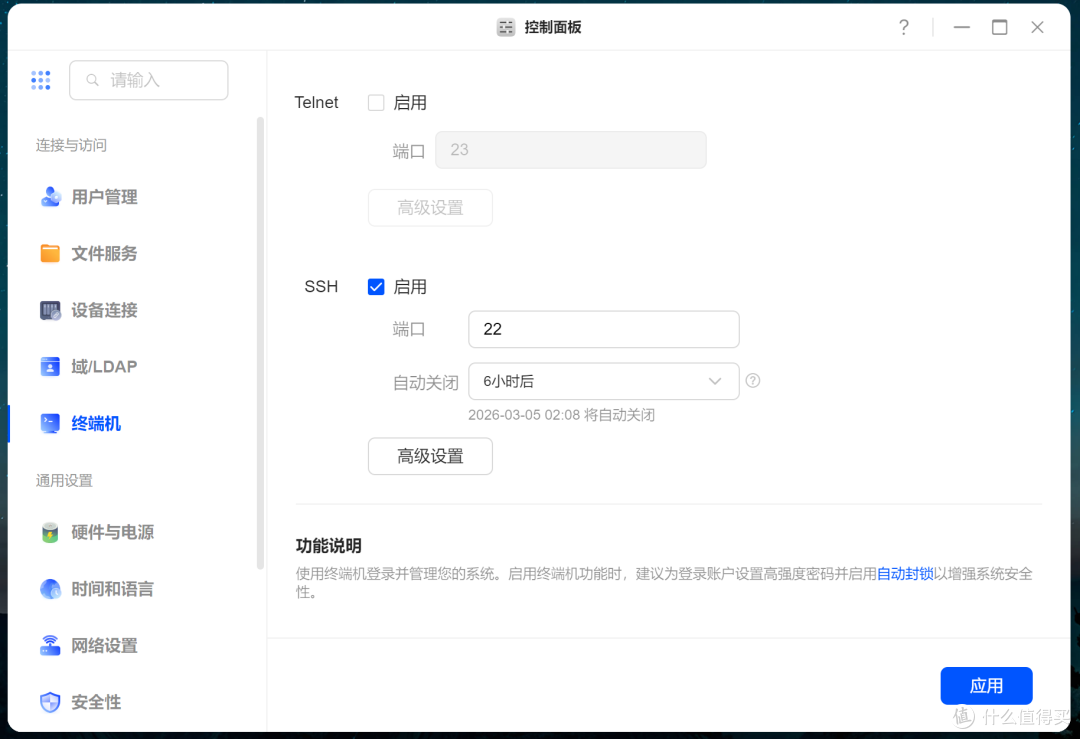Click the search box 请输入
The width and height of the screenshot is (1080, 739).
[x=149, y=80]
